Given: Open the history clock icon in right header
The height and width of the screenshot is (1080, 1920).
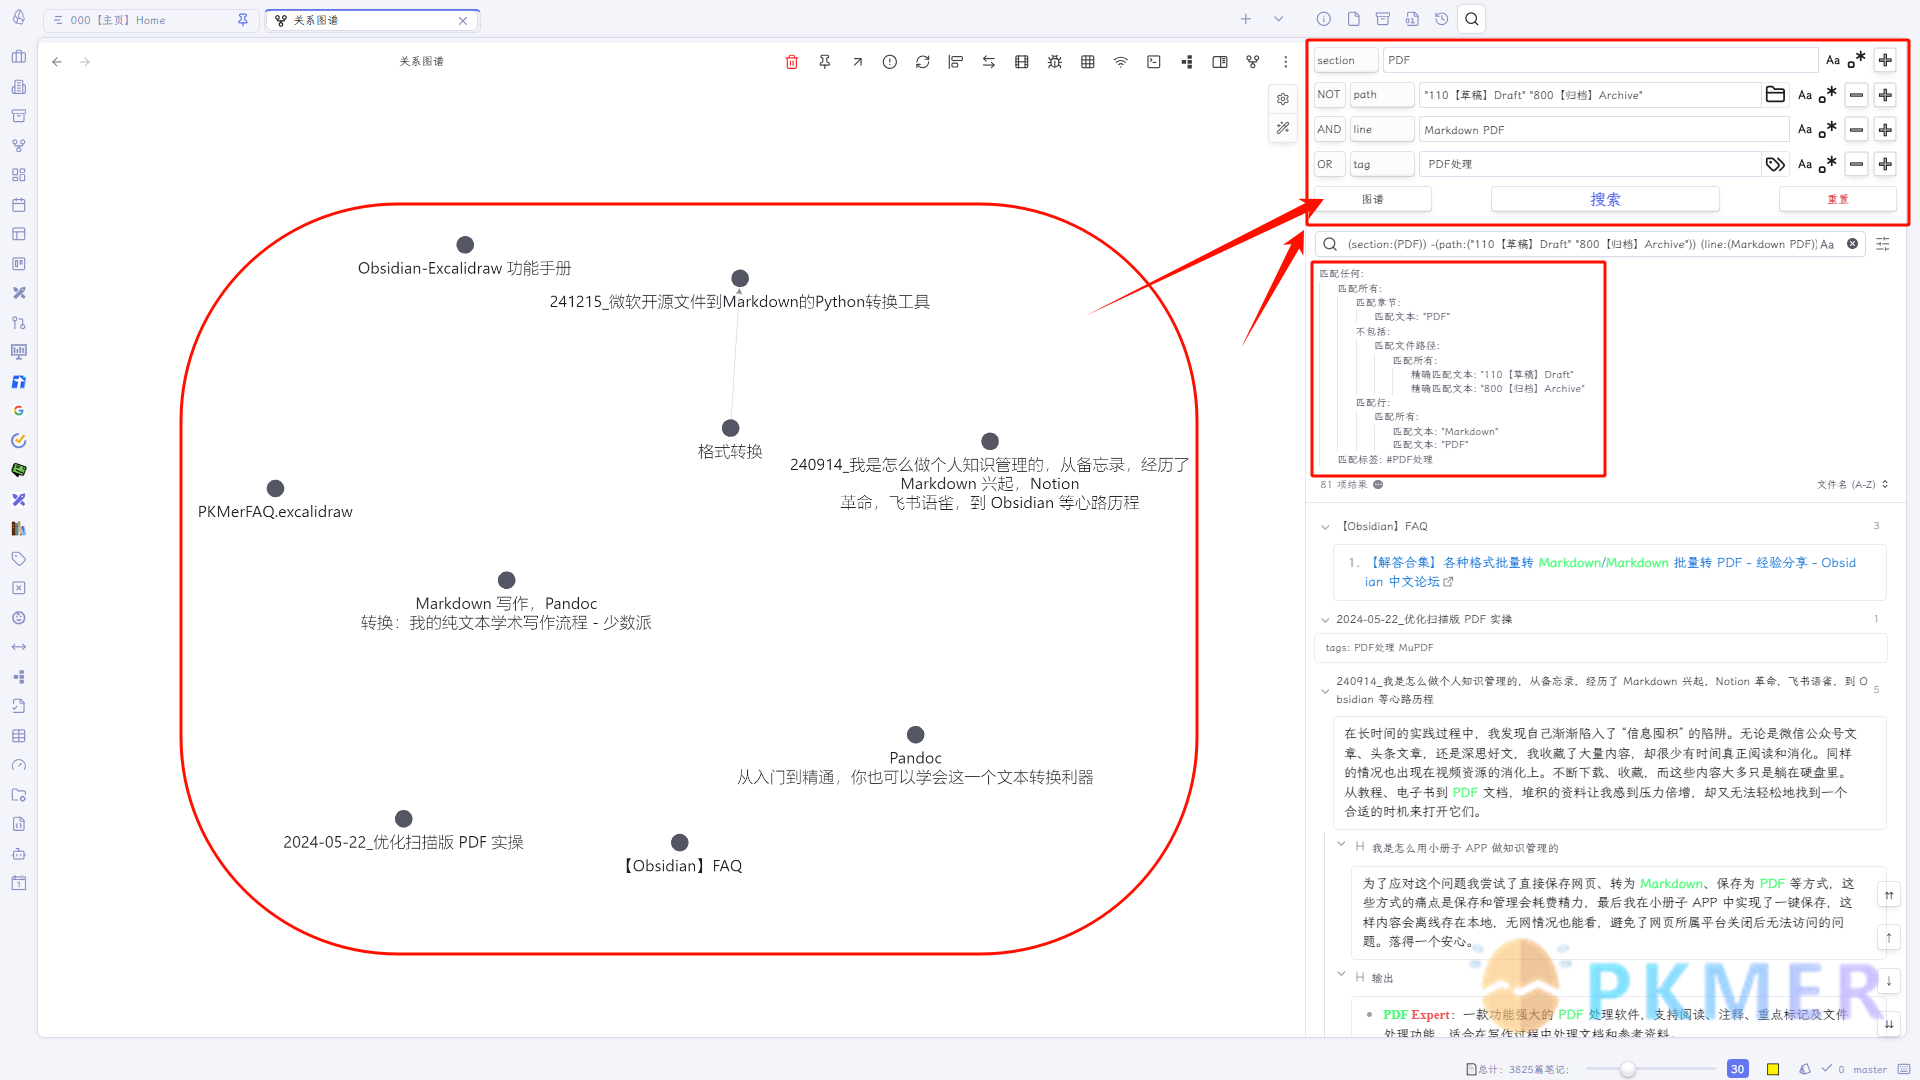Looking at the screenshot, I should point(1441,19).
